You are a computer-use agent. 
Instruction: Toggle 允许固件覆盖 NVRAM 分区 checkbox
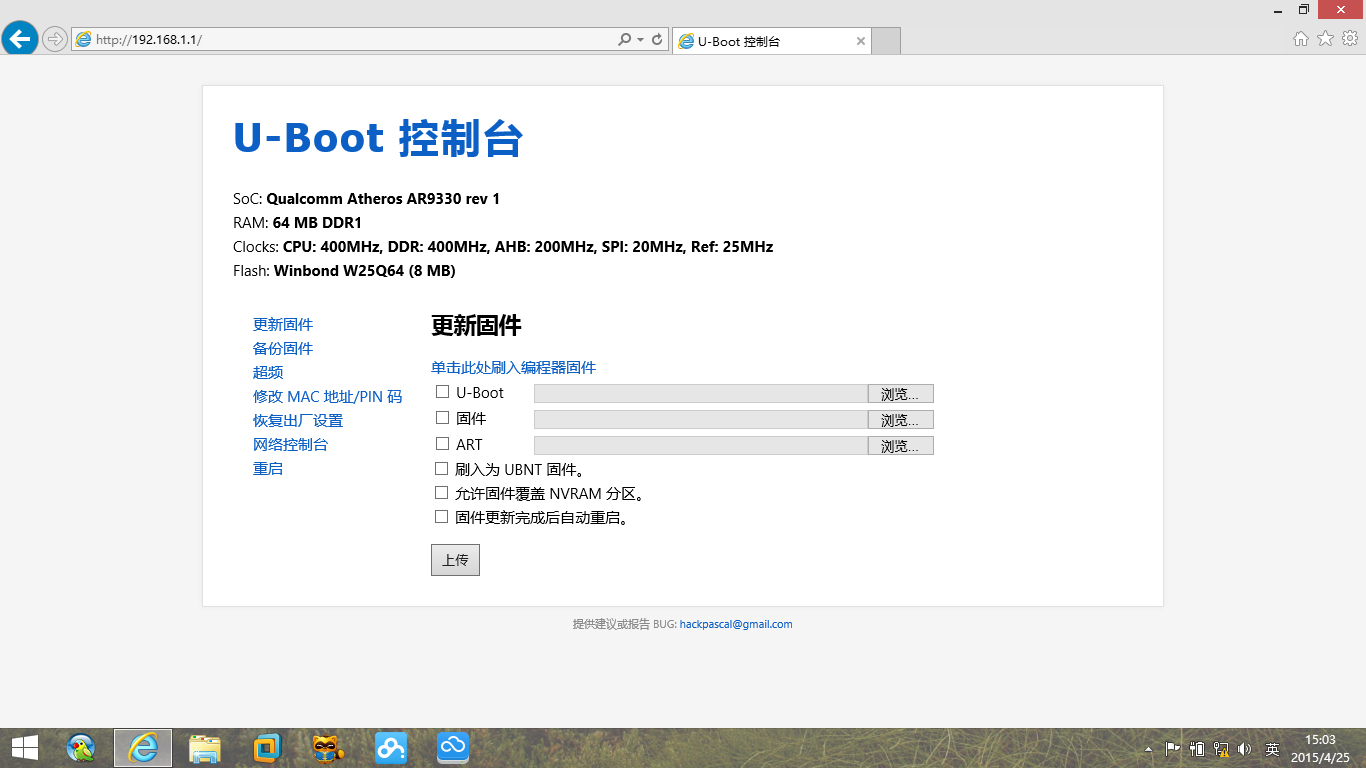(441, 493)
